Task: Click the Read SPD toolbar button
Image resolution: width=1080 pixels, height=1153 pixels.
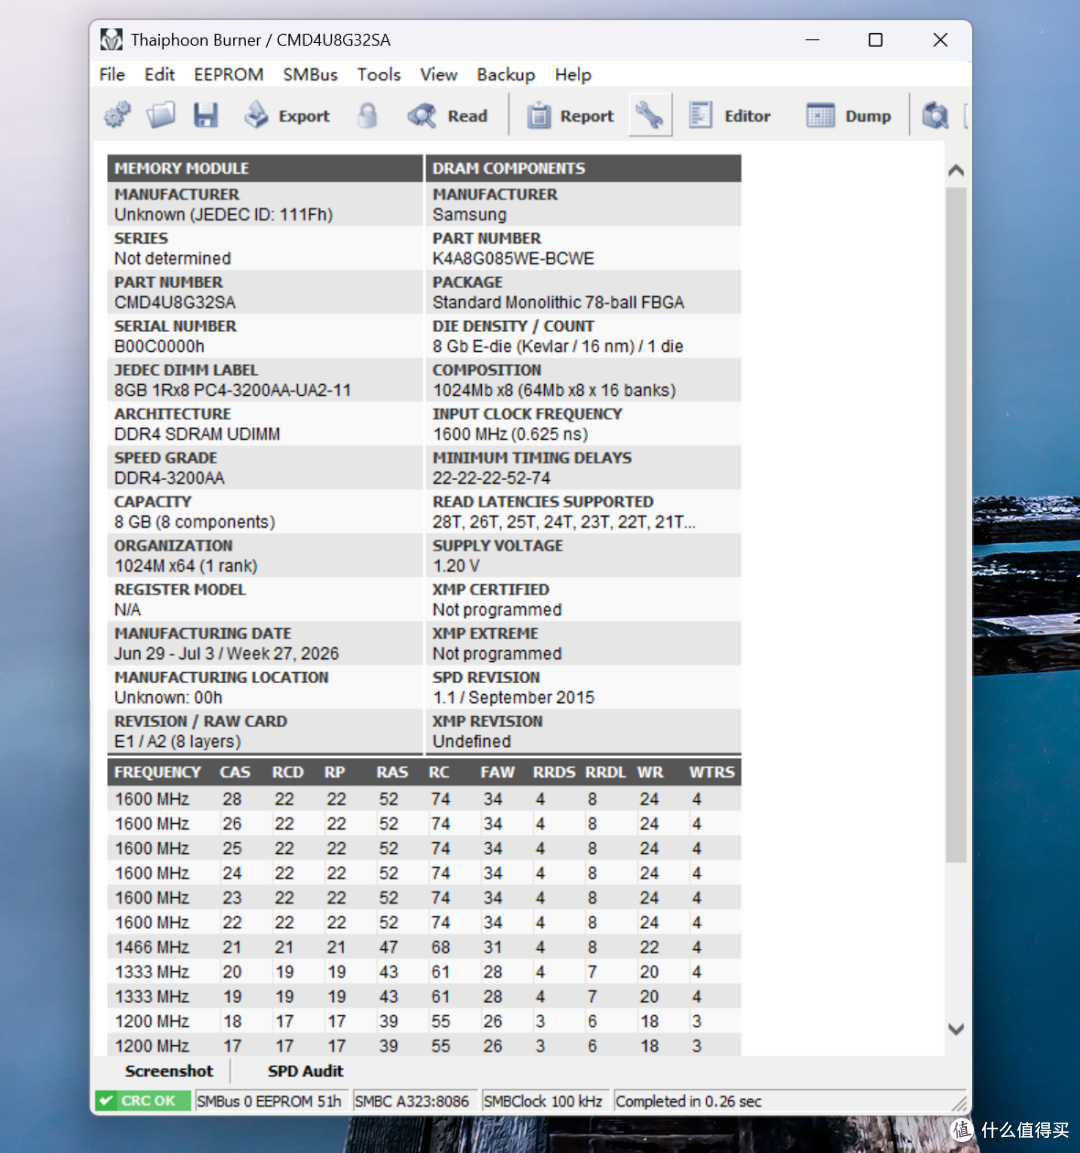Action: pyautogui.click(x=448, y=115)
